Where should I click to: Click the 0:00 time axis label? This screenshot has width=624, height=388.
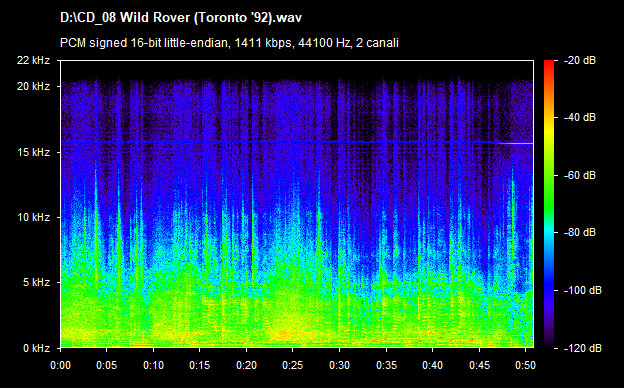point(60,365)
